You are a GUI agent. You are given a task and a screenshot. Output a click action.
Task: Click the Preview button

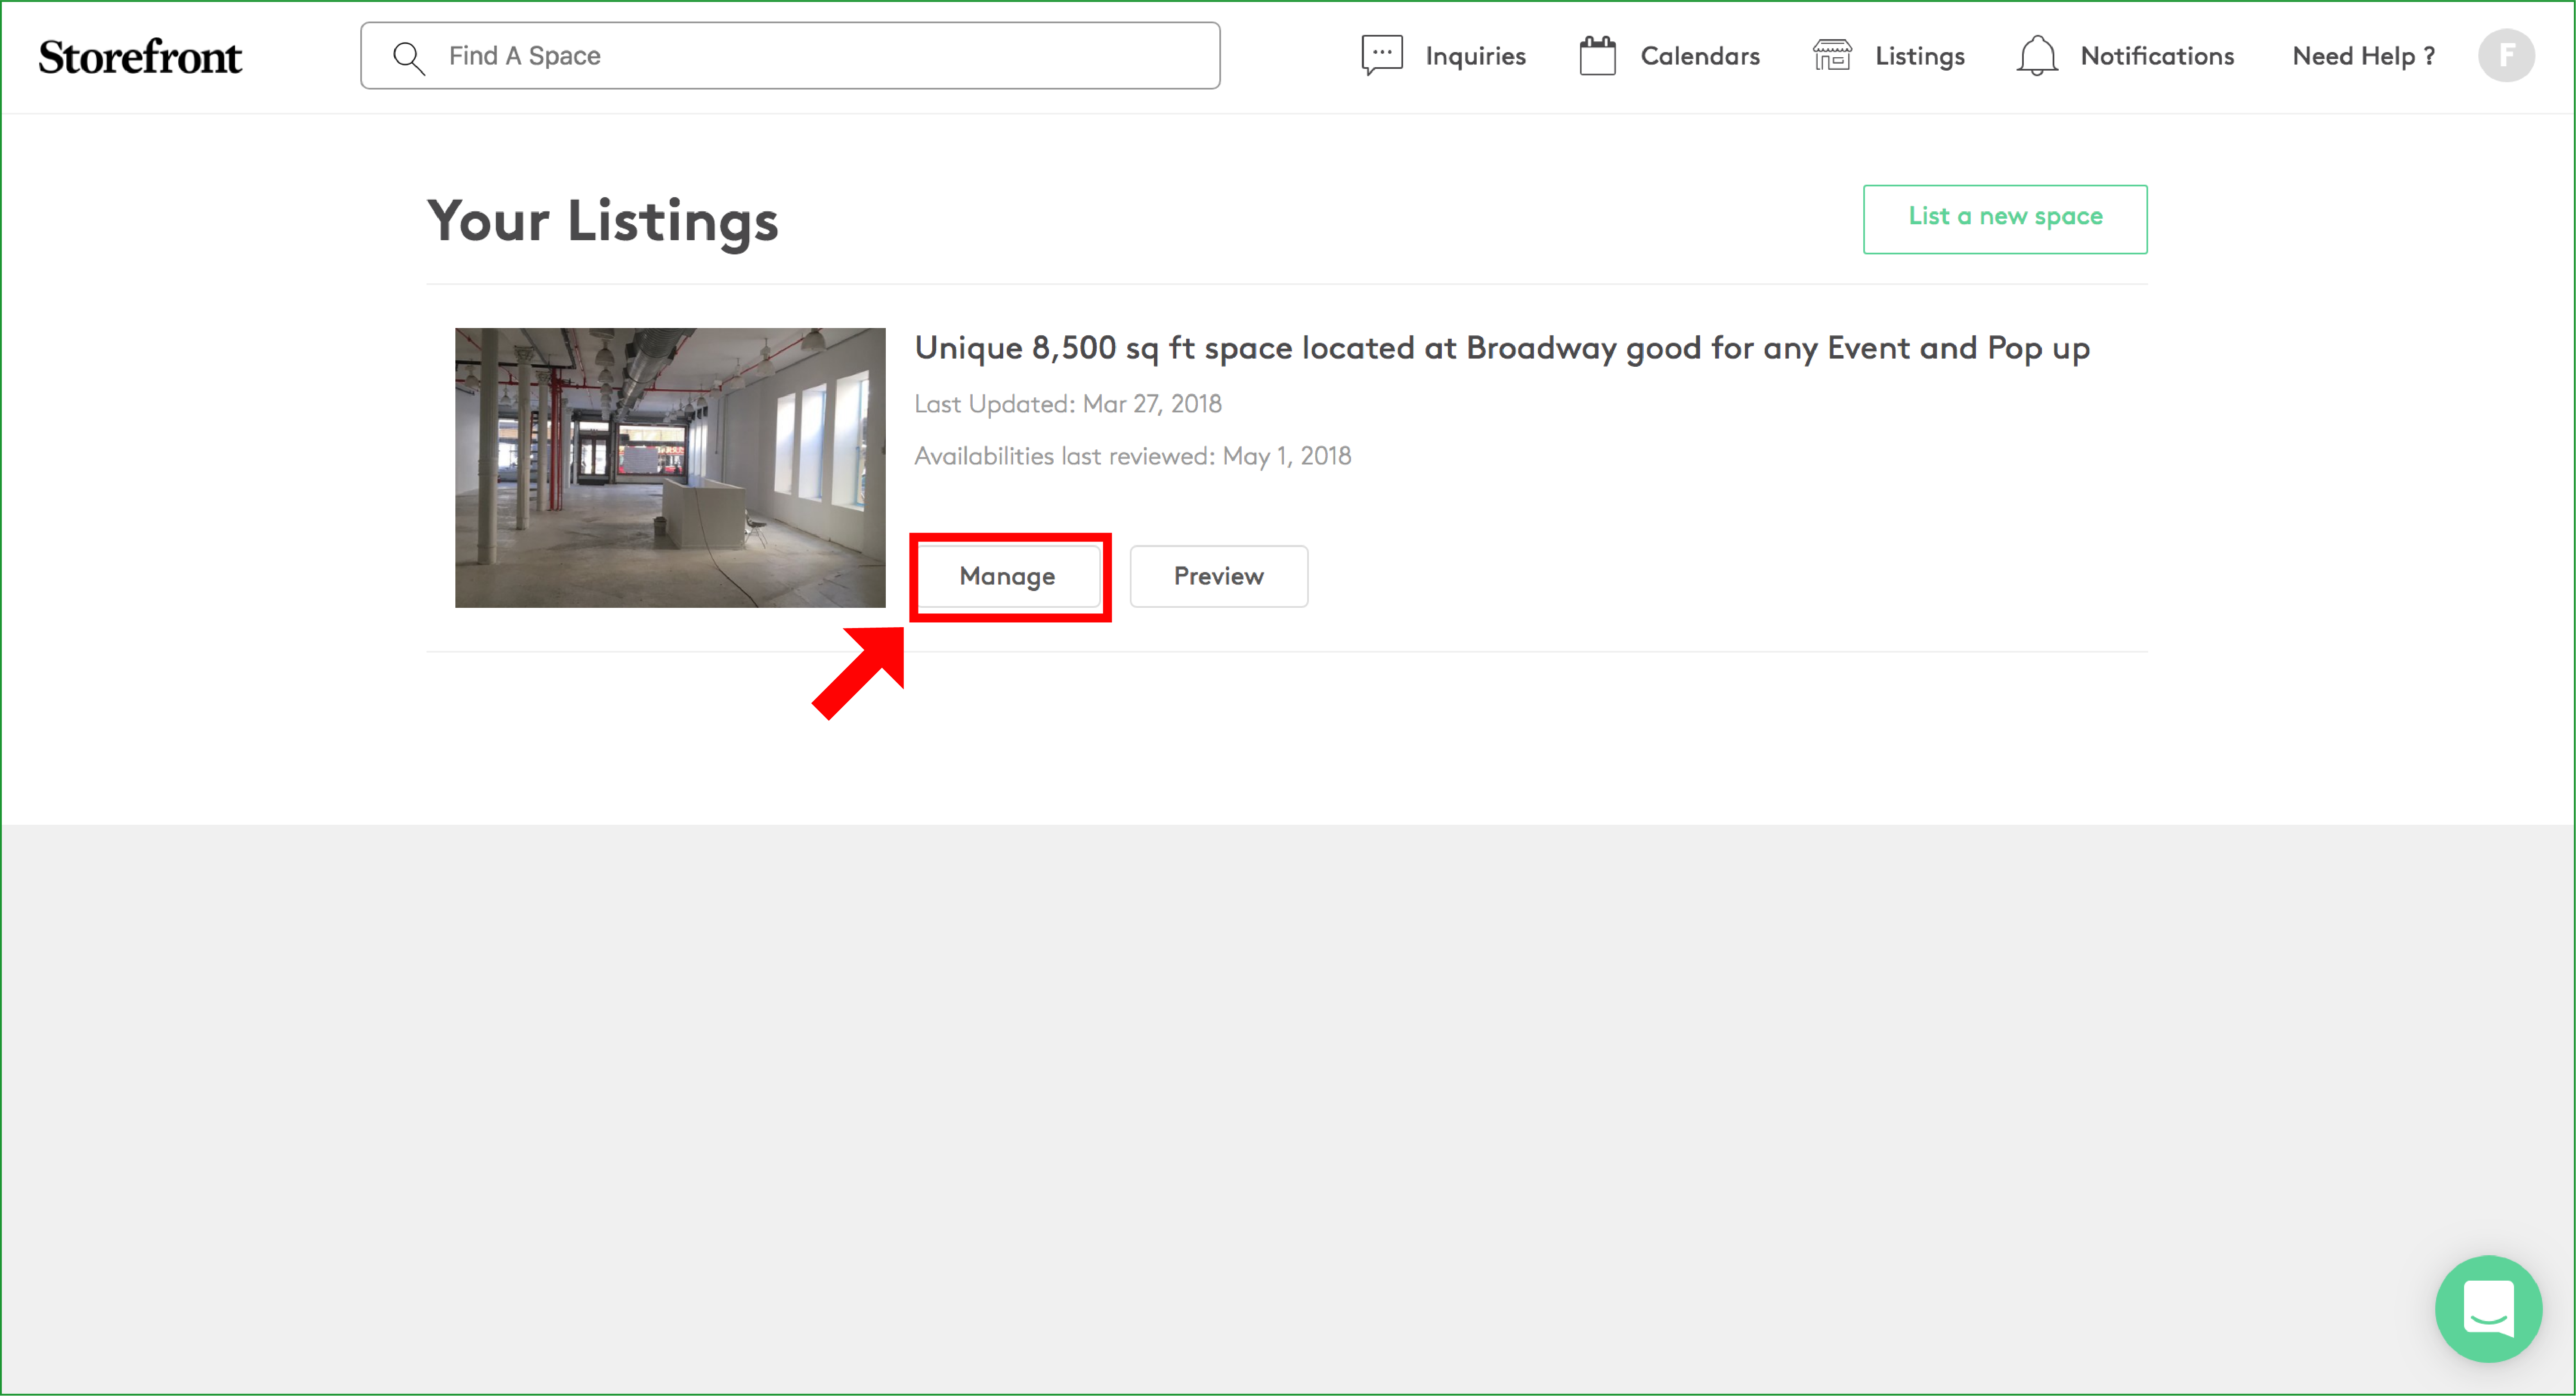[x=1218, y=576]
